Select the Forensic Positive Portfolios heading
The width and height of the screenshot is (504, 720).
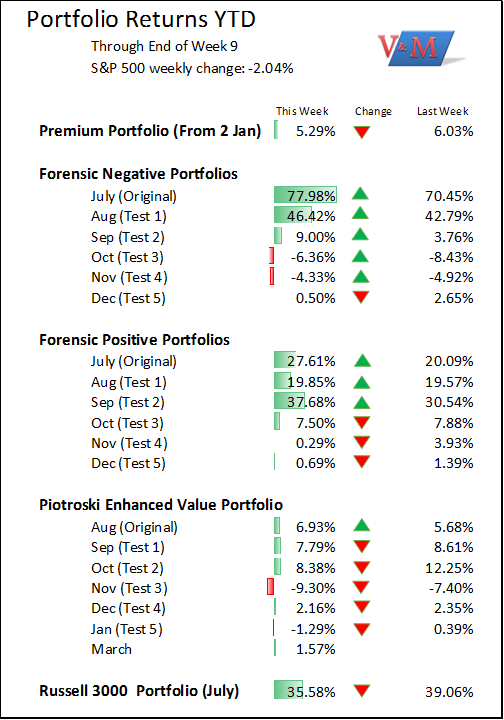(x=134, y=339)
